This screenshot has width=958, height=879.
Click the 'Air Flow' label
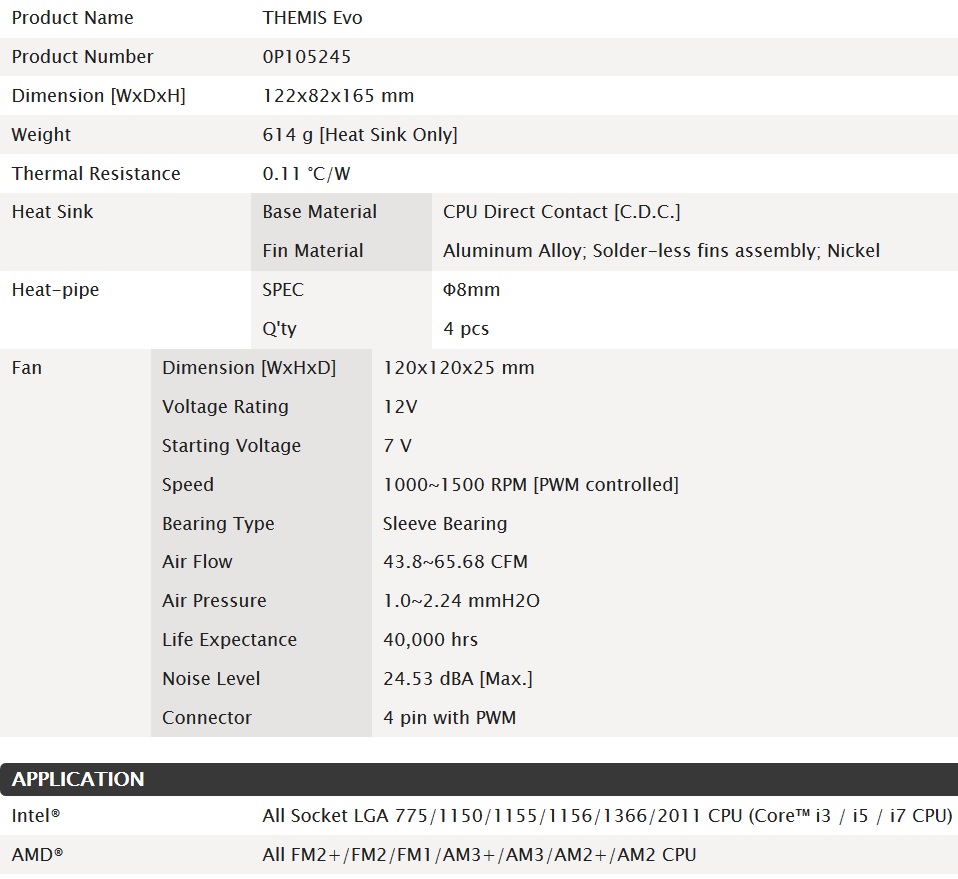coord(197,562)
